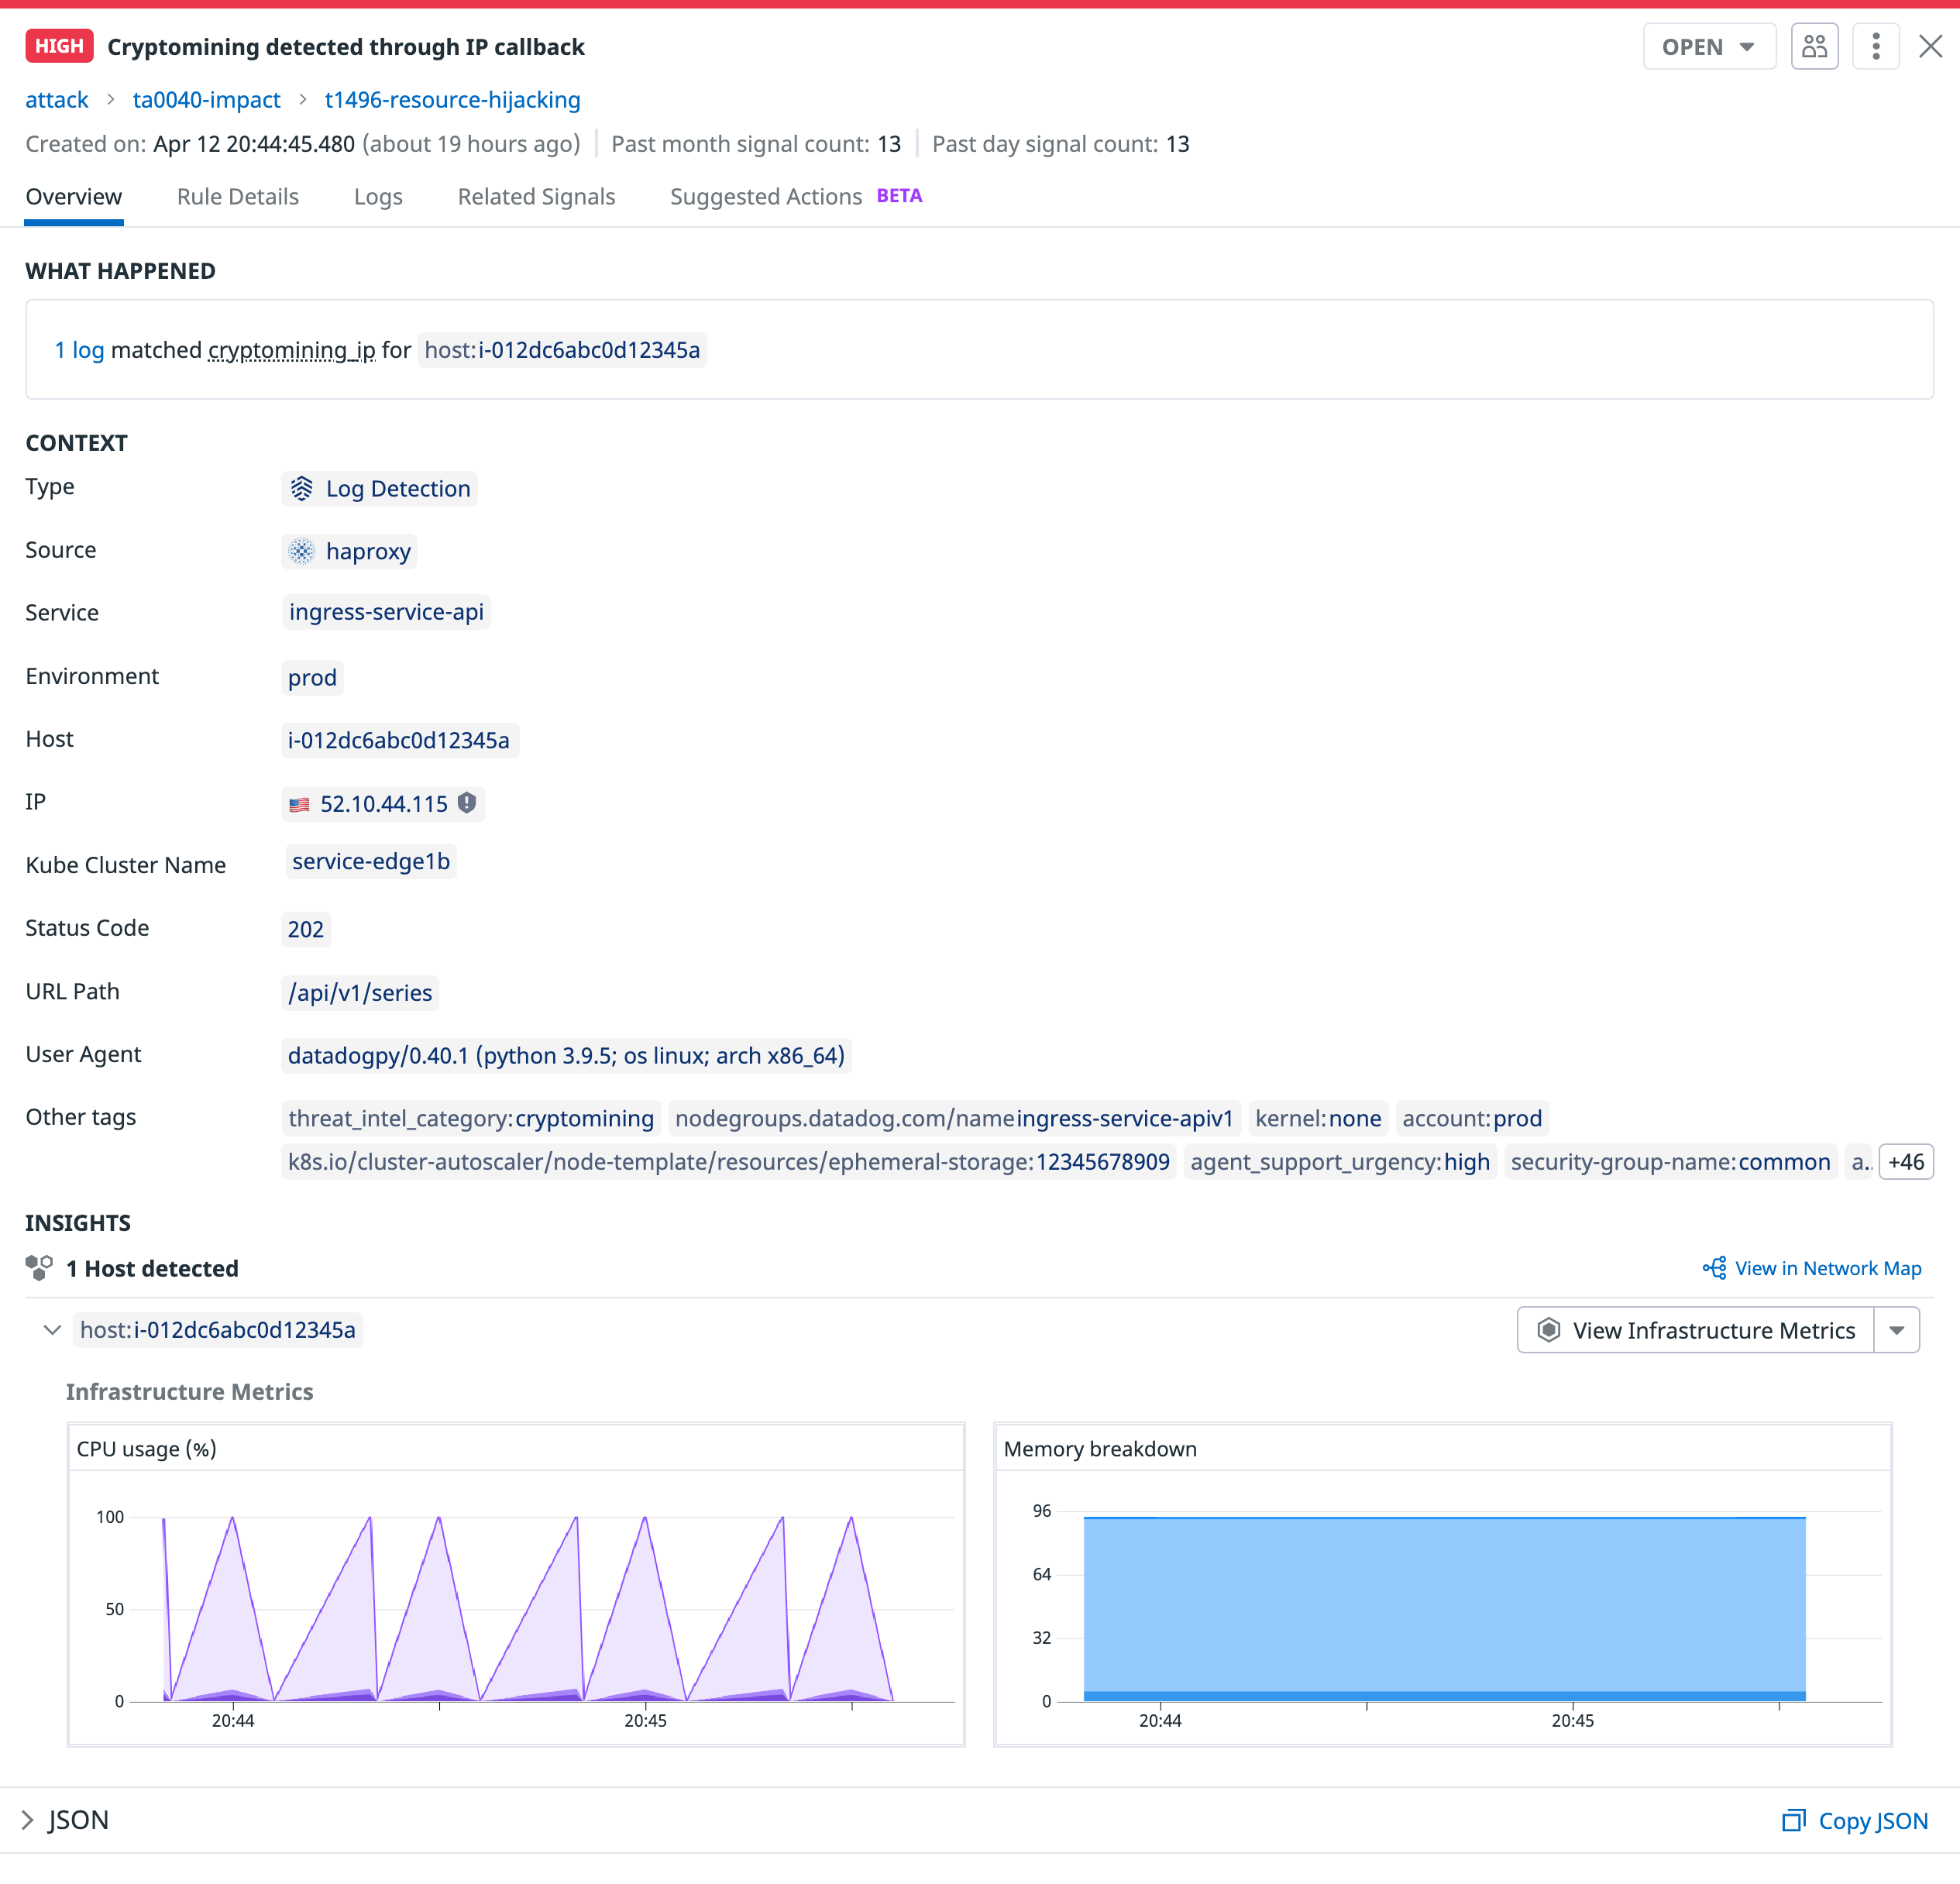The width and height of the screenshot is (1960, 1884).
Task: Click the t1496-resource-hijacking breadcrumb
Action: coord(452,99)
